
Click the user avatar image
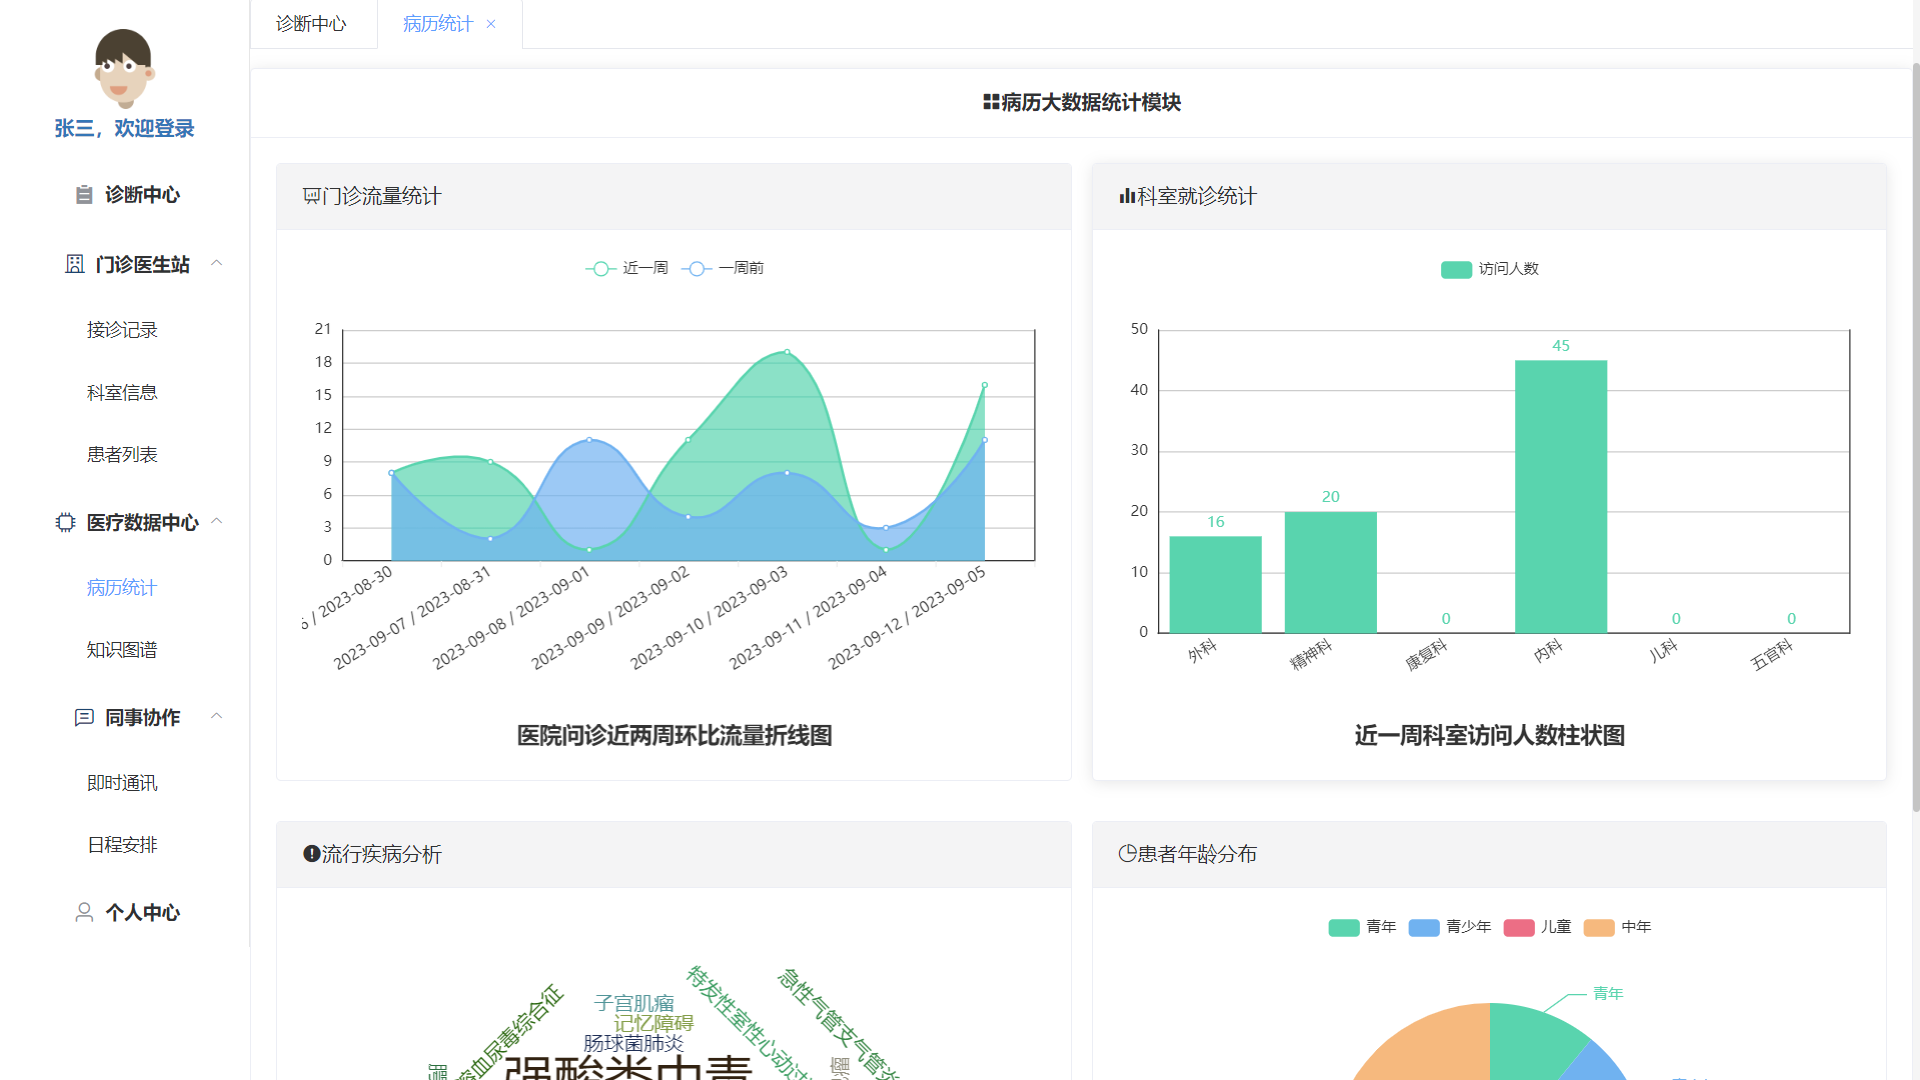124,68
